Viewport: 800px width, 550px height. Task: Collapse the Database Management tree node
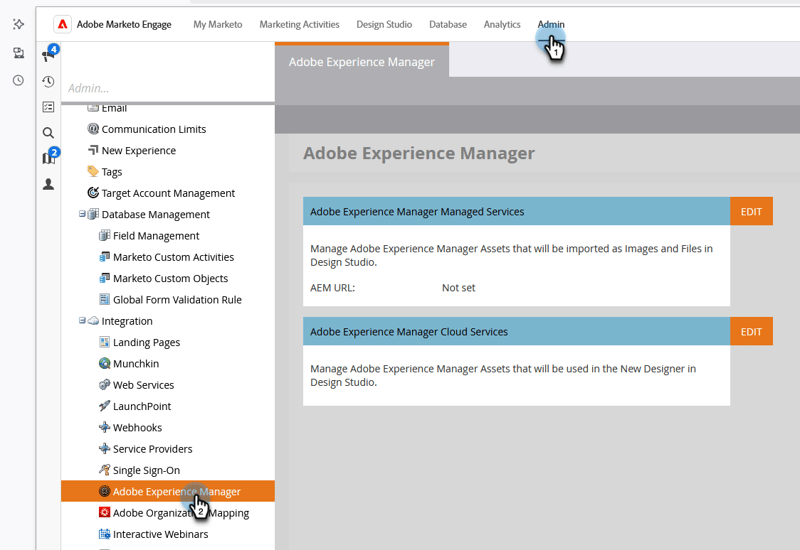[x=82, y=214]
